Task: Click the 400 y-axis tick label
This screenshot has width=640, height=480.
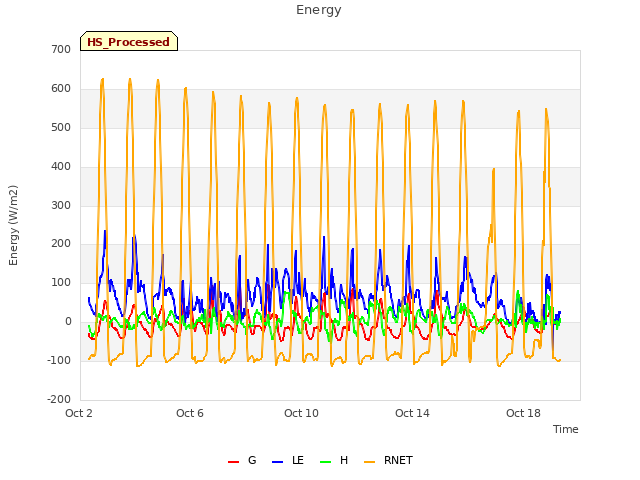Action: point(61,167)
